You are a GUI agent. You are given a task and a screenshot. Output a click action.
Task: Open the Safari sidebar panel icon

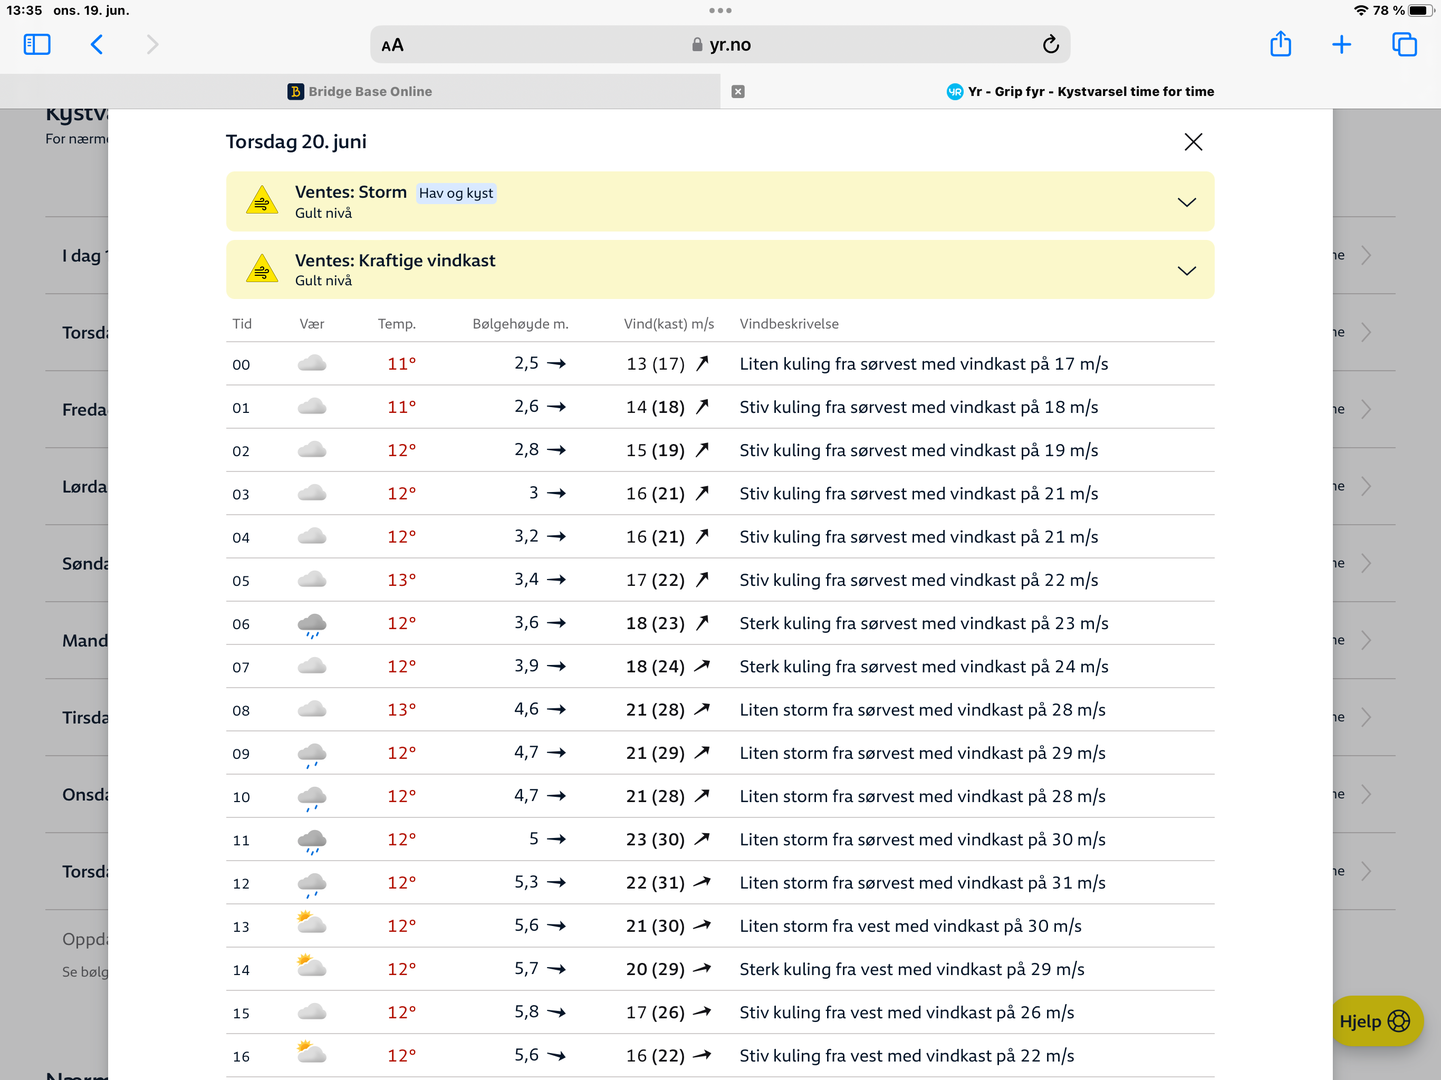point(37,44)
